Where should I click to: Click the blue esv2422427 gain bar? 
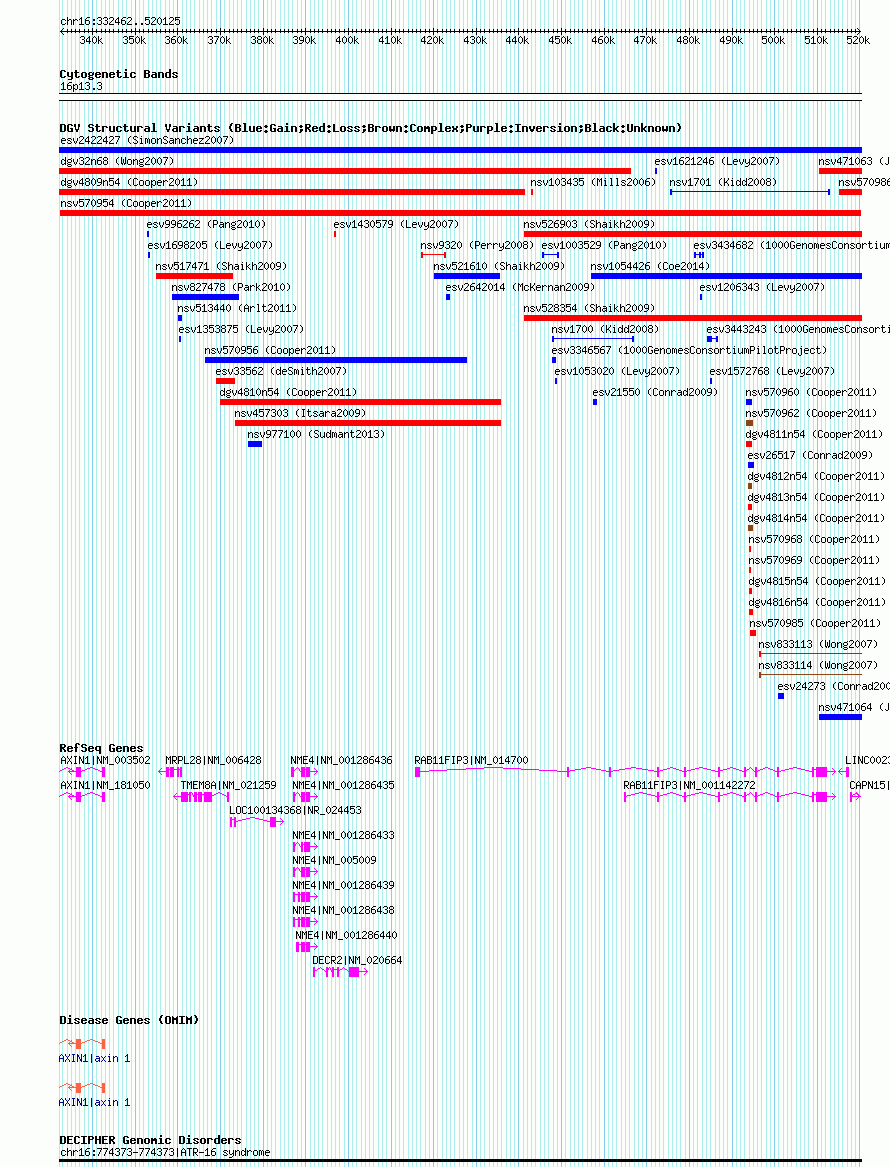[x=461, y=150]
